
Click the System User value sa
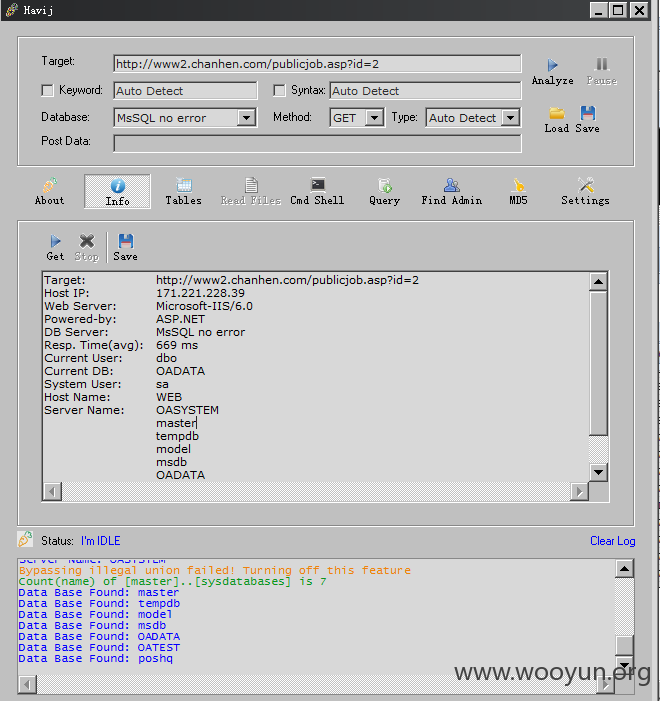click(162, 384)
